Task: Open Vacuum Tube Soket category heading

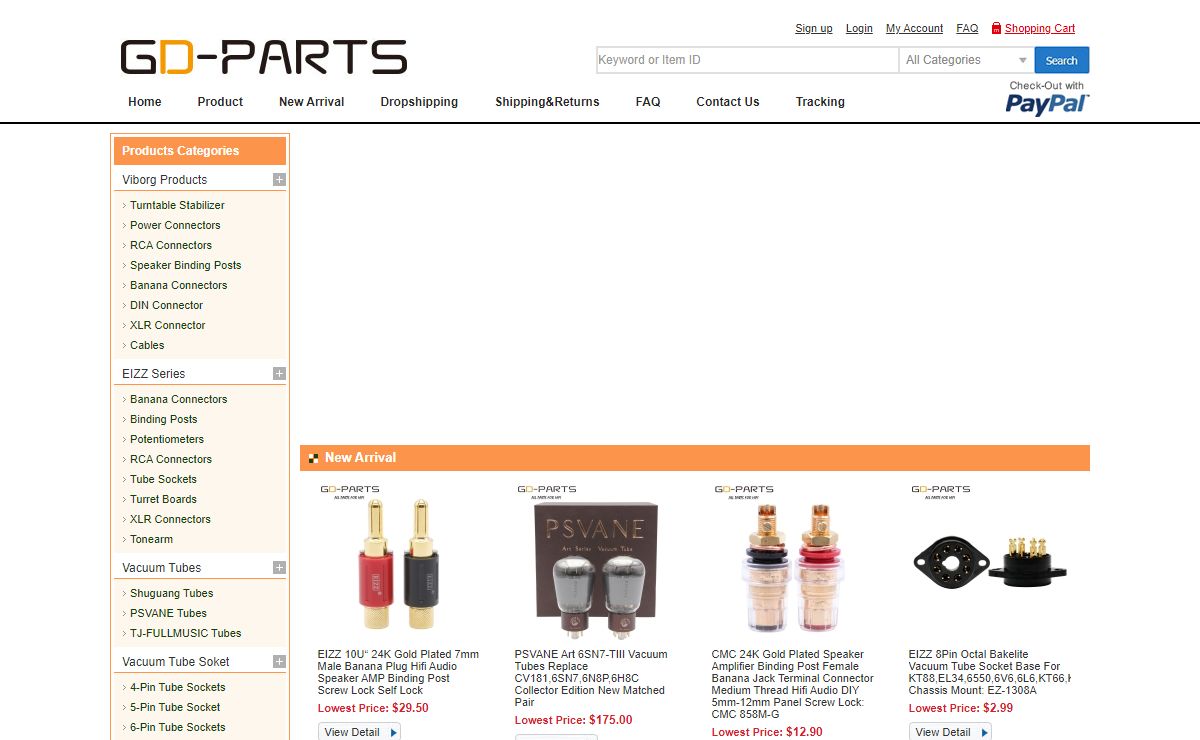Action: (176, 662)
